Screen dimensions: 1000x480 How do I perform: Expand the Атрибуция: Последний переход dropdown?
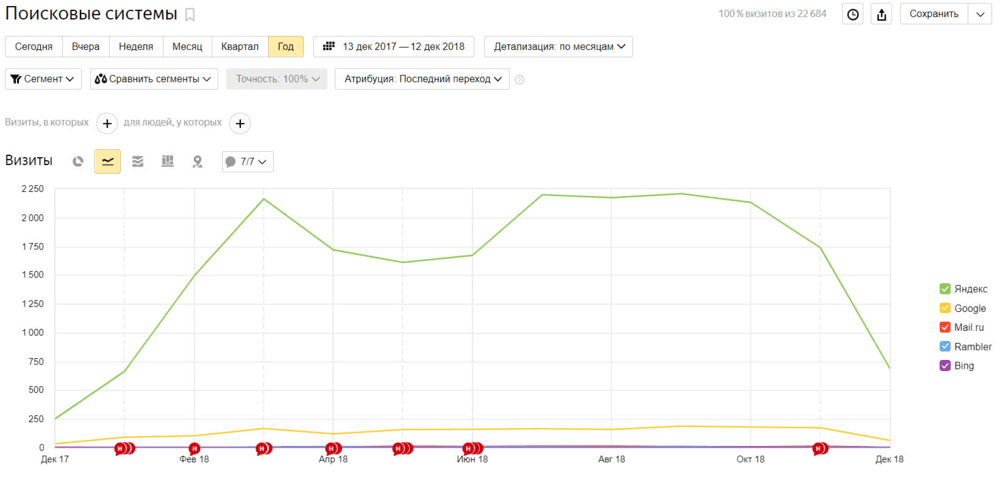pyautogui.click(x=422, y=79)
